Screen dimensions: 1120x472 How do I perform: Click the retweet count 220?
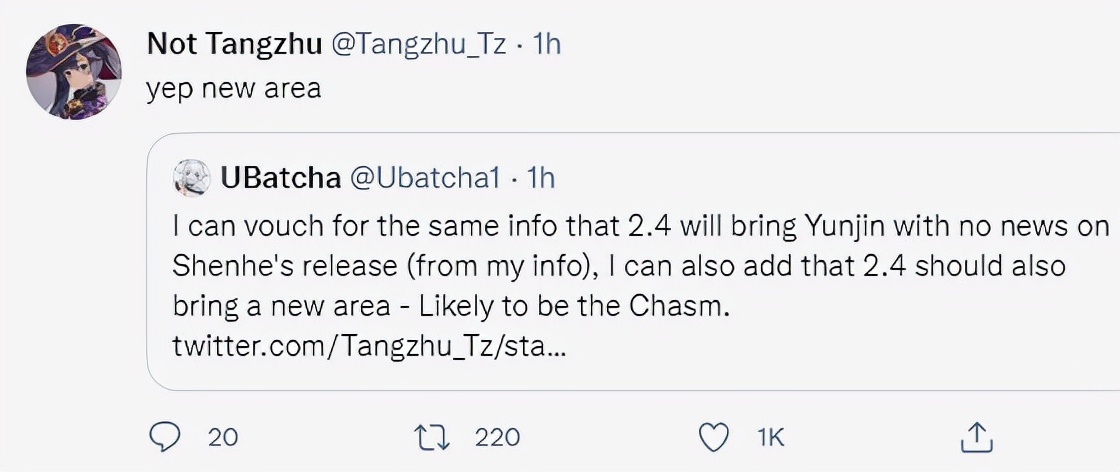point(497,437)
